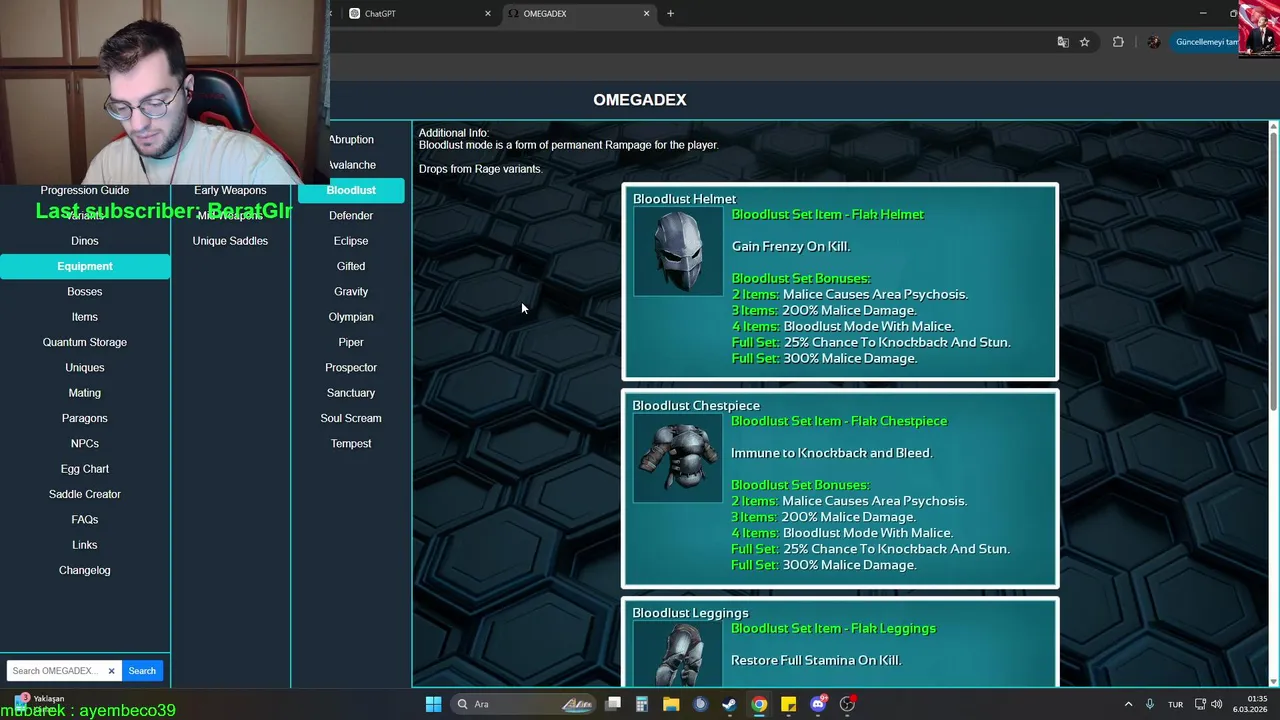Open the Progression Guide section
Viewport: 1280px width, 720px height.
85,190
